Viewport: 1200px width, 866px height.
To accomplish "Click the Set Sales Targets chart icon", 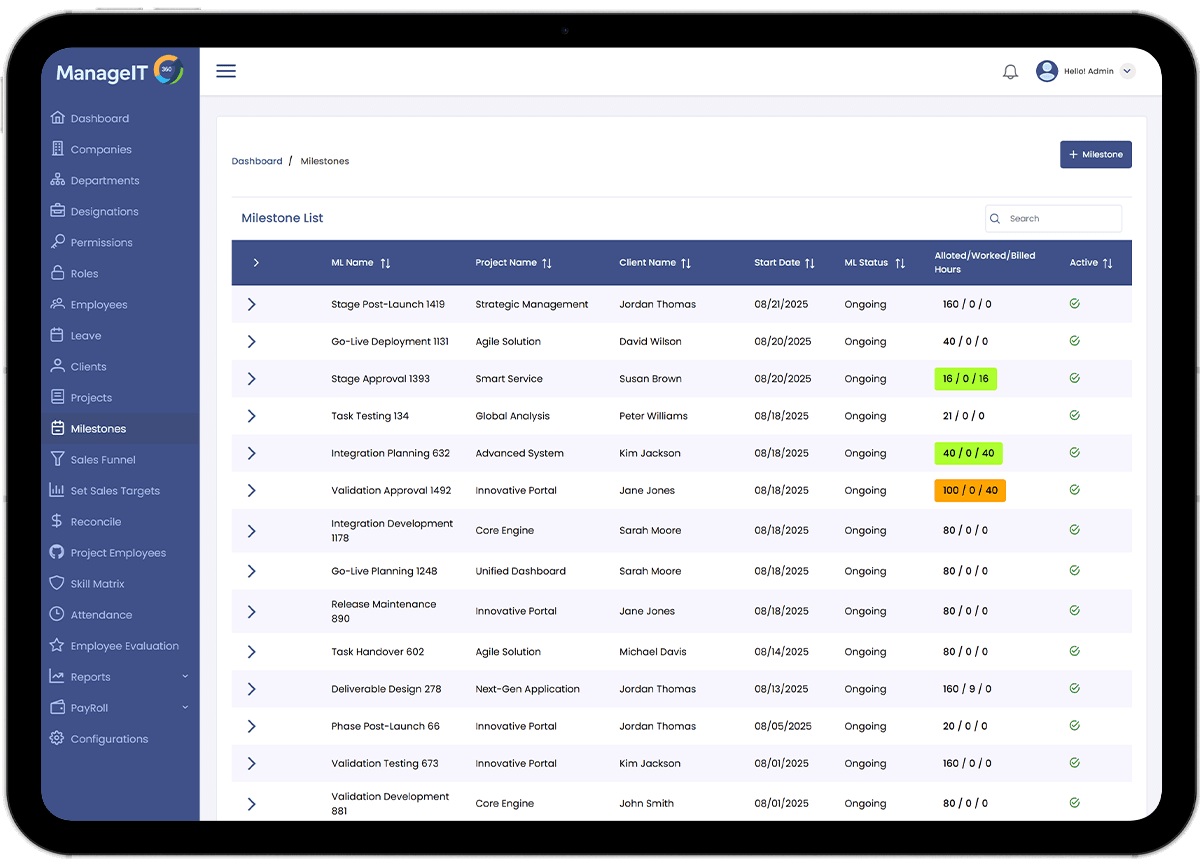I will [58, 490].
